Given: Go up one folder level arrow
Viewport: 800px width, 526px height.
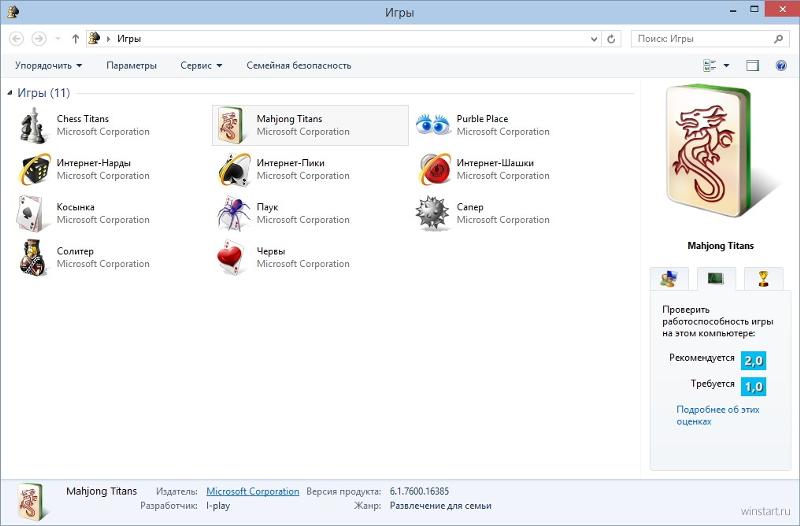Looking at the screenshot, I should point(76,39).
